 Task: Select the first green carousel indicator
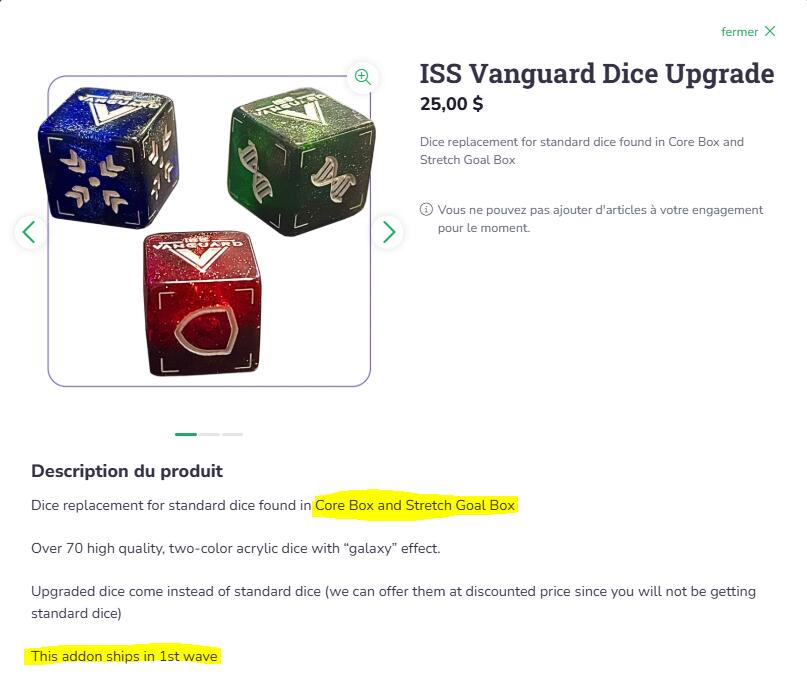(186, 434)
